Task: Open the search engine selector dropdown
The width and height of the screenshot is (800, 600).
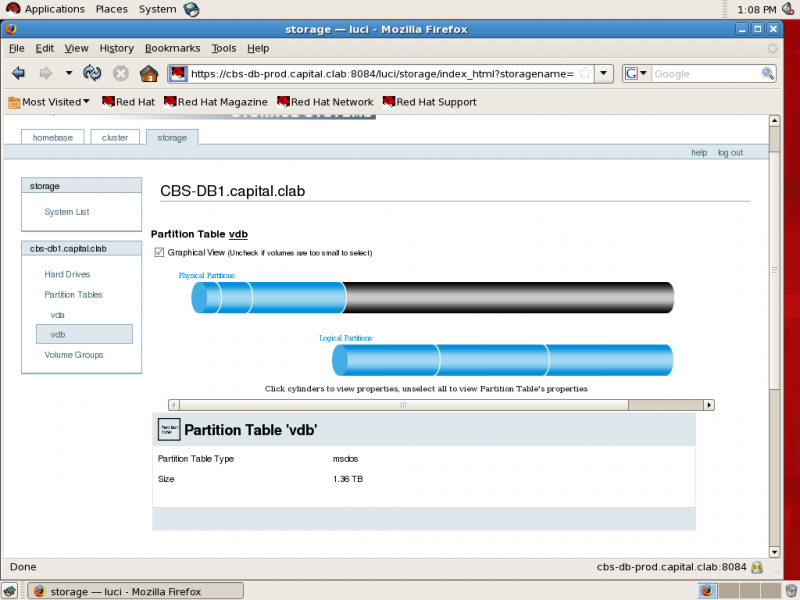Action: (636, 73)
